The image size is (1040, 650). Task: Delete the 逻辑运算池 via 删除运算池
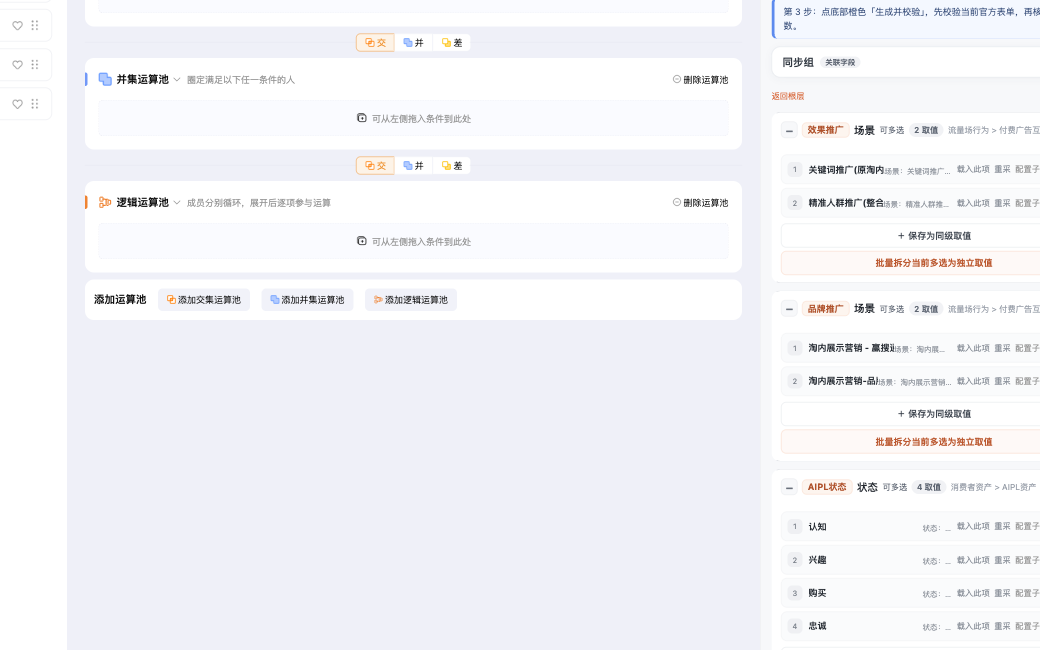pos(700,203)
